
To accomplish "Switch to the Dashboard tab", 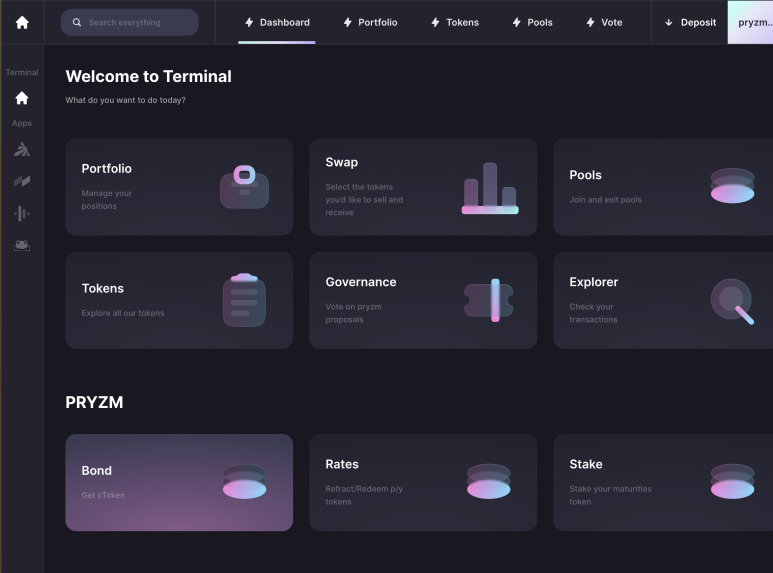I will tap(277, 22).
